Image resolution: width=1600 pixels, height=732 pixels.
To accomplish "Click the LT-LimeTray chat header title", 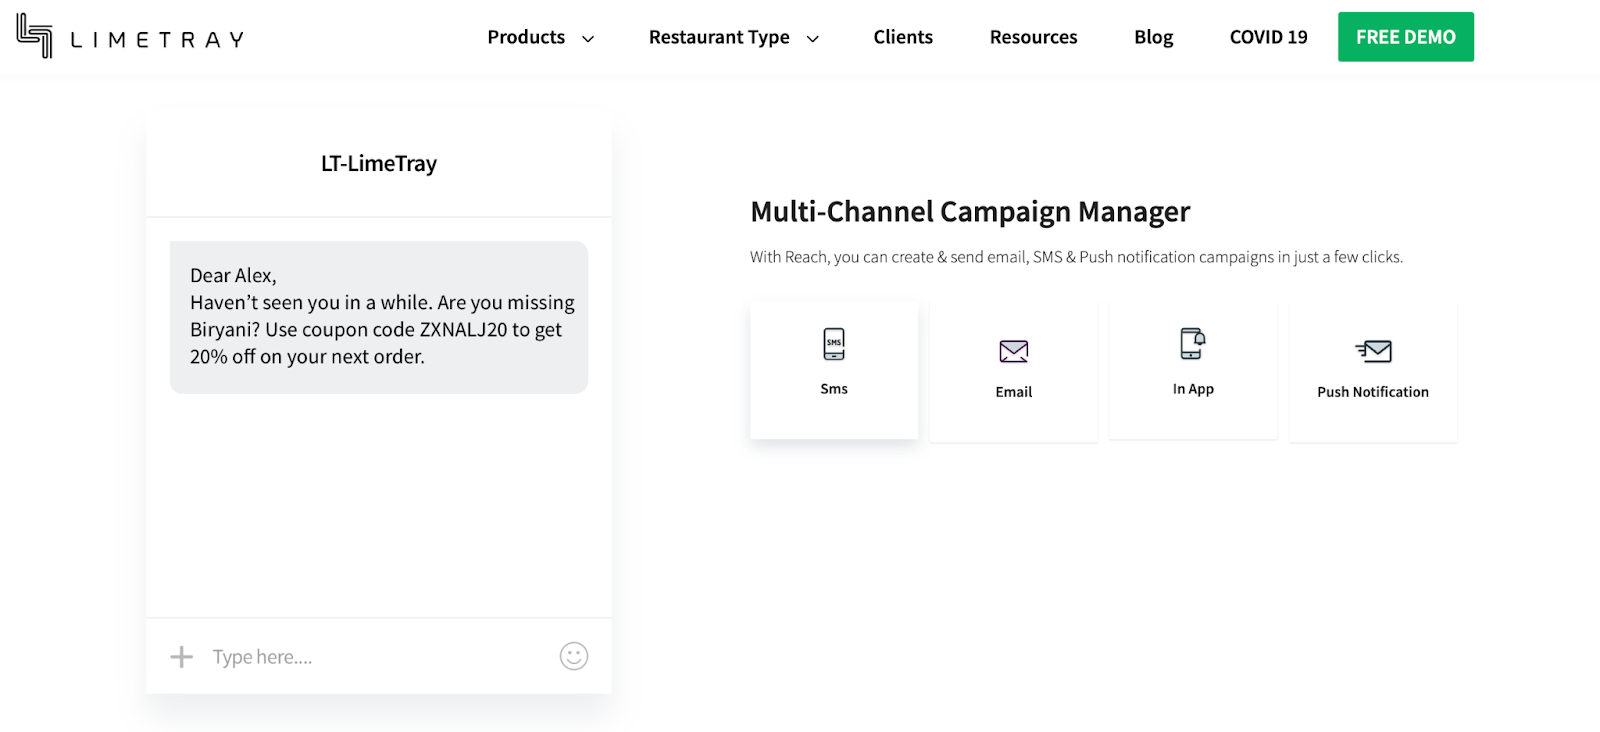I will click(379, 163).
